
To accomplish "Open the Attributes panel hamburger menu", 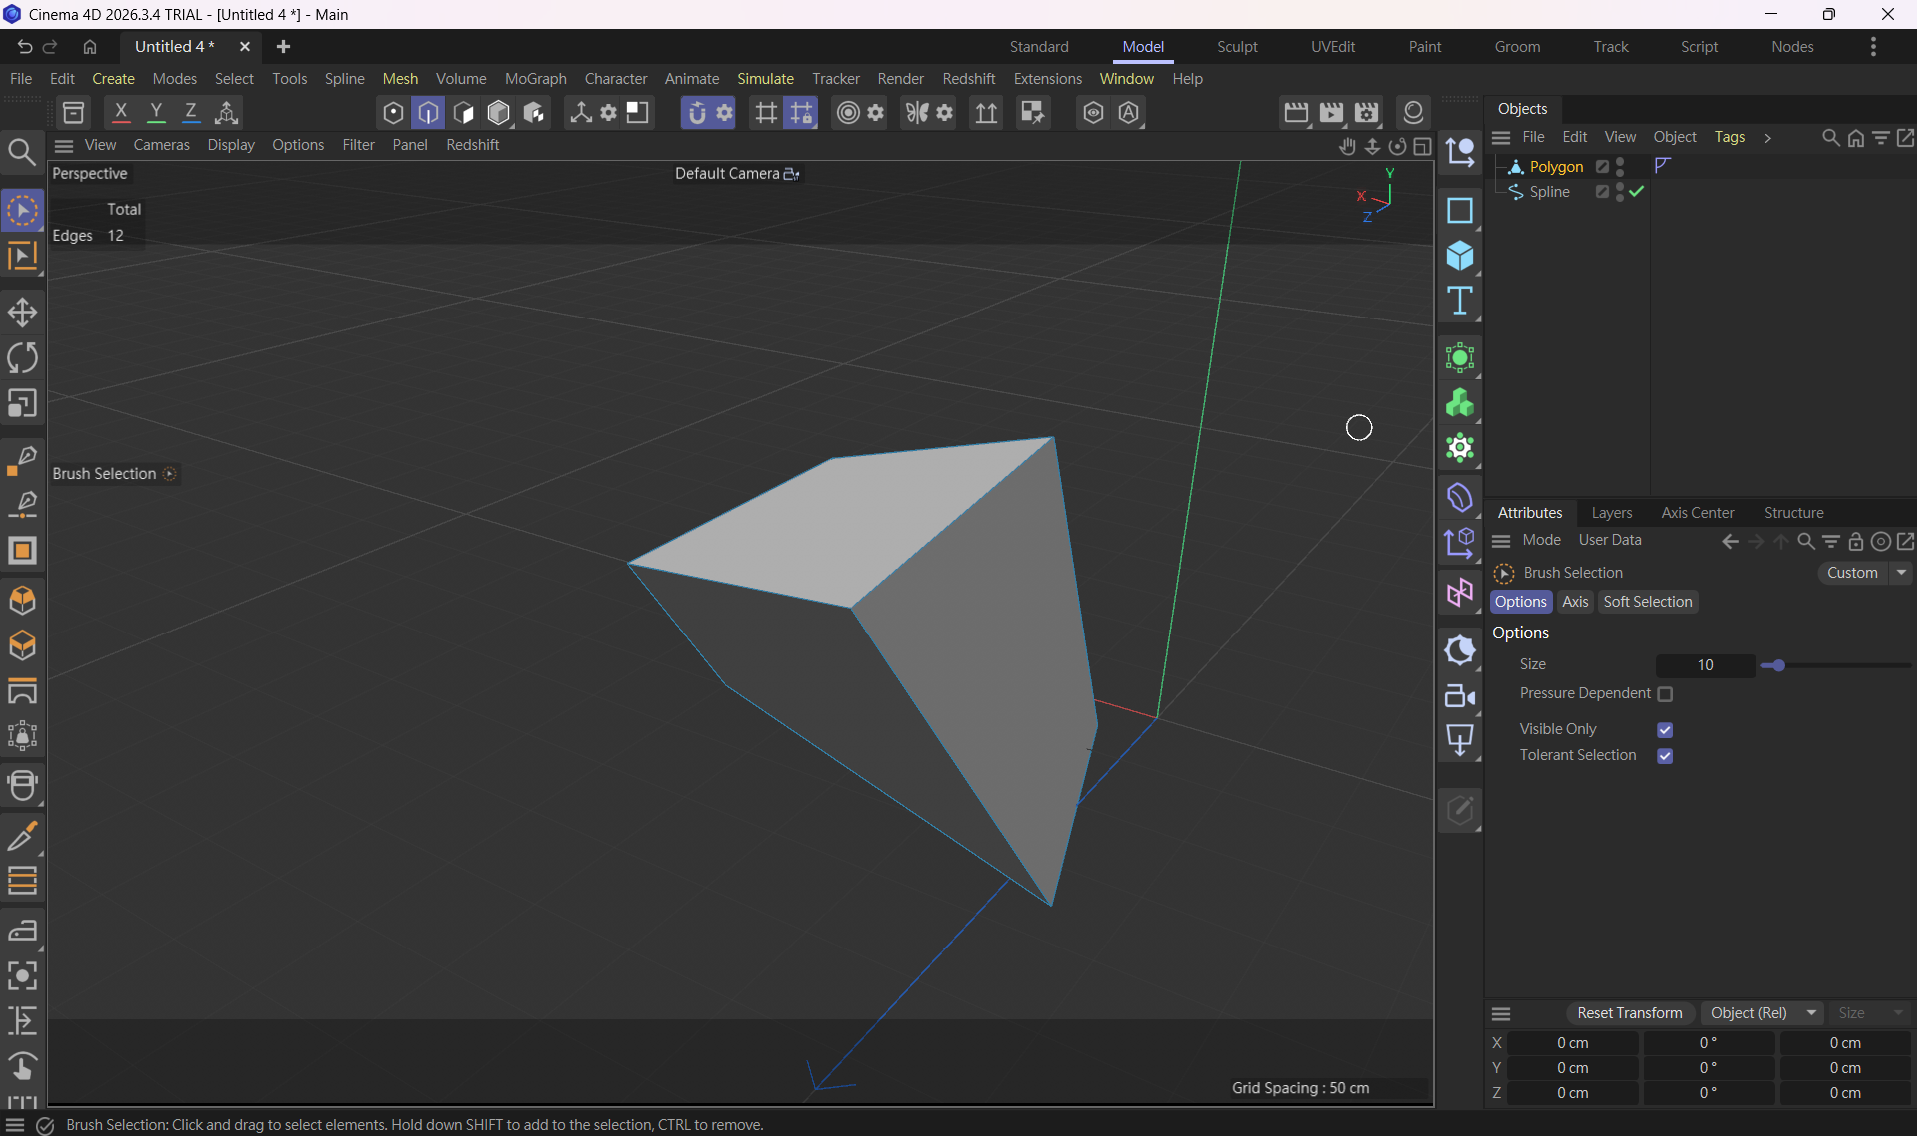I will (1501, 541).
